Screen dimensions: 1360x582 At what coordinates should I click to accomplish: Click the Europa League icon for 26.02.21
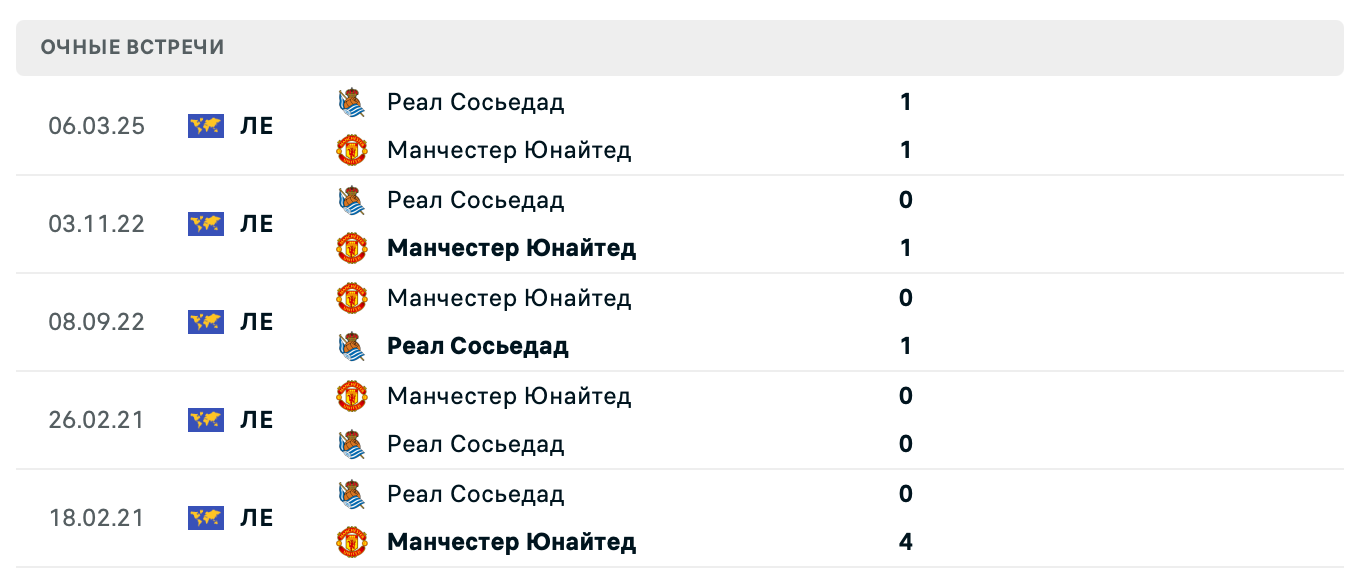coord(206,420)
